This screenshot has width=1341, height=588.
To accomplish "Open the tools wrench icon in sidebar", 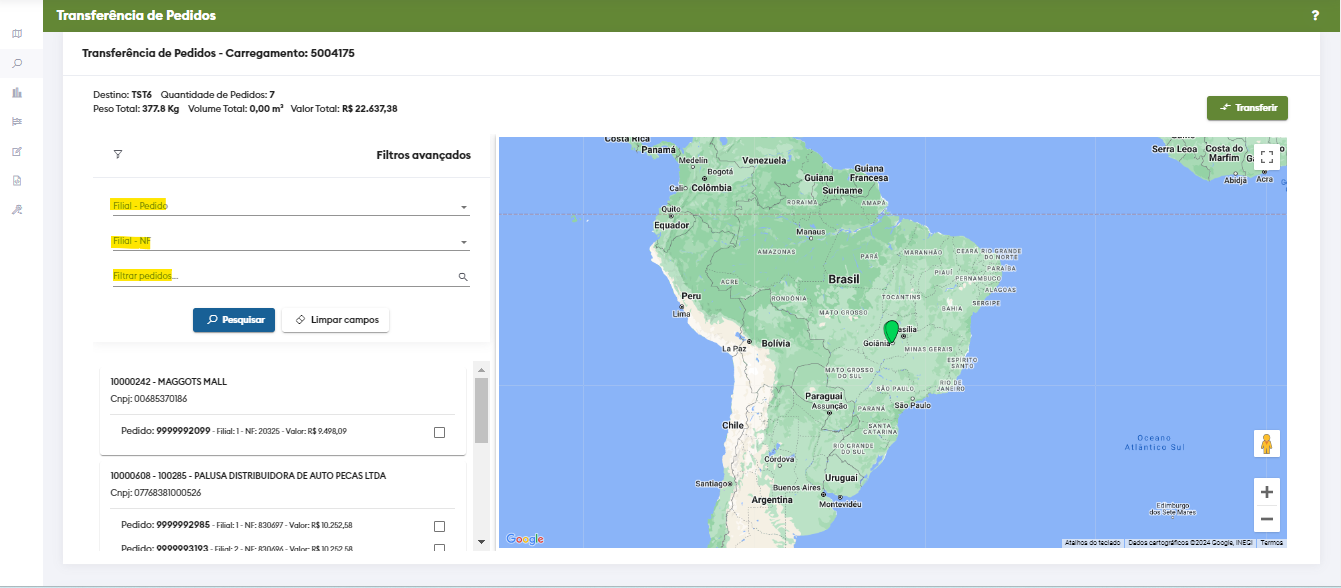I will tap(17, 210).
